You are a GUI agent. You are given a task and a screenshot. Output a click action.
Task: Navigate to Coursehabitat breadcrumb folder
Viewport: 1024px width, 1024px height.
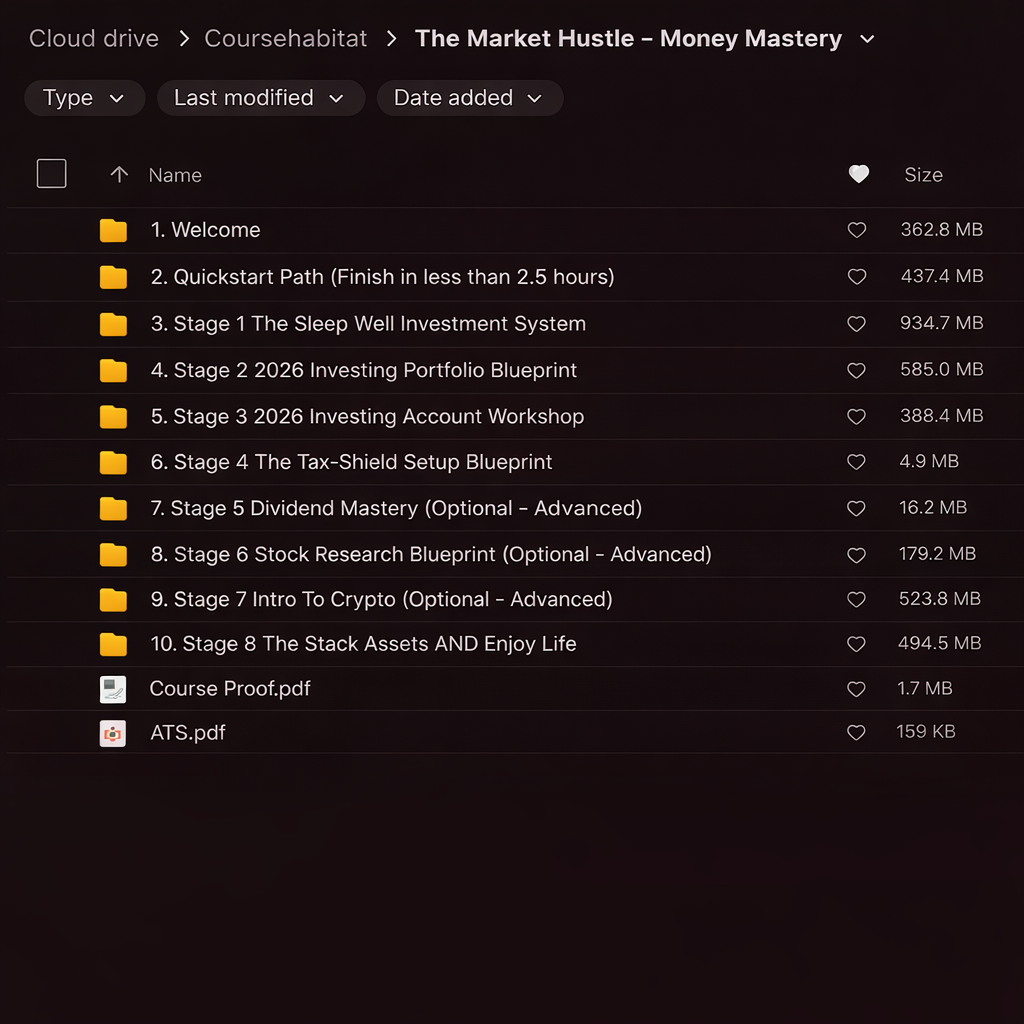click(286, 39)
